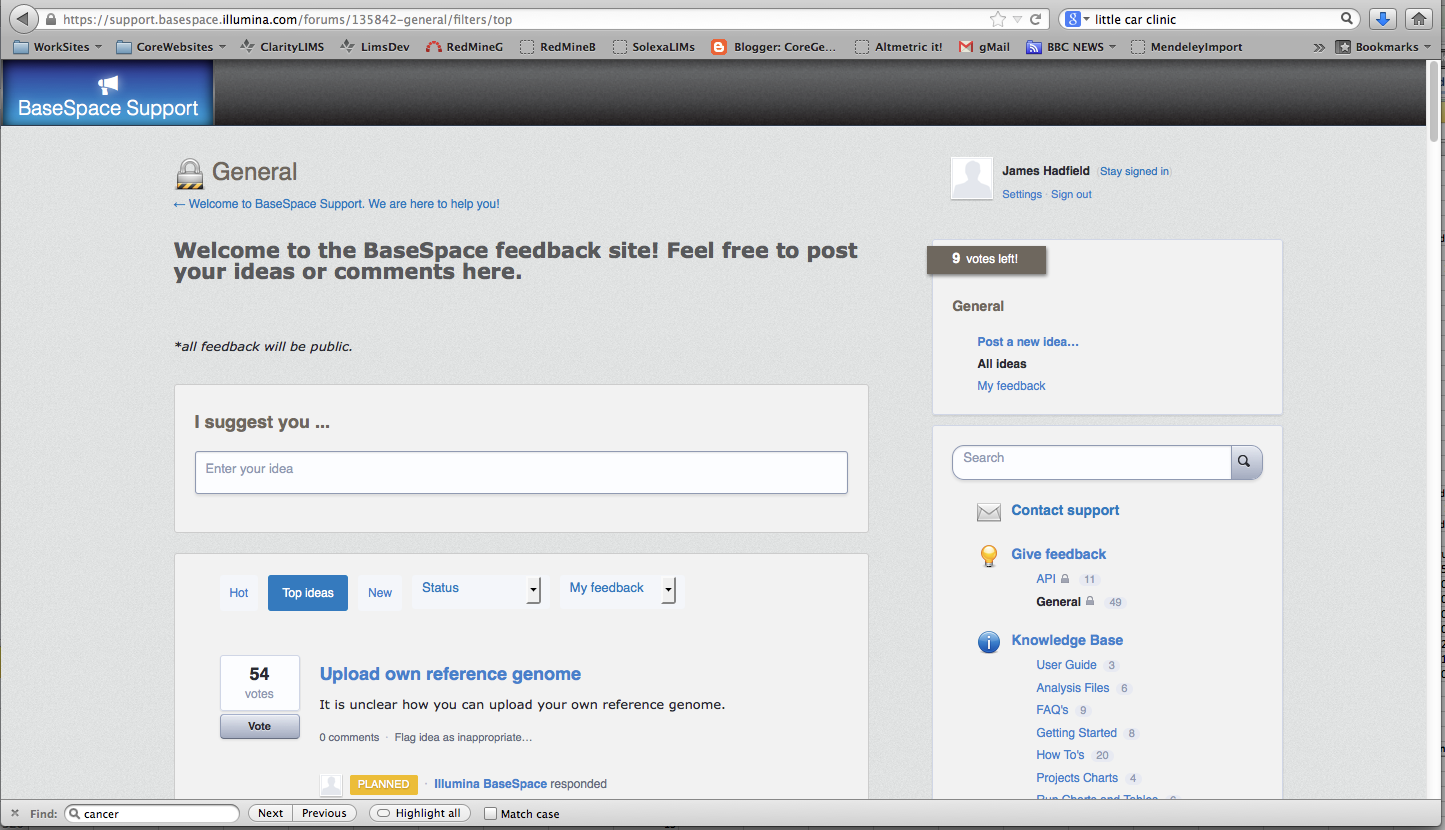Click Stay signed in link
The width and height of the screenshot is (1445, 830).
pos(1134,171)
